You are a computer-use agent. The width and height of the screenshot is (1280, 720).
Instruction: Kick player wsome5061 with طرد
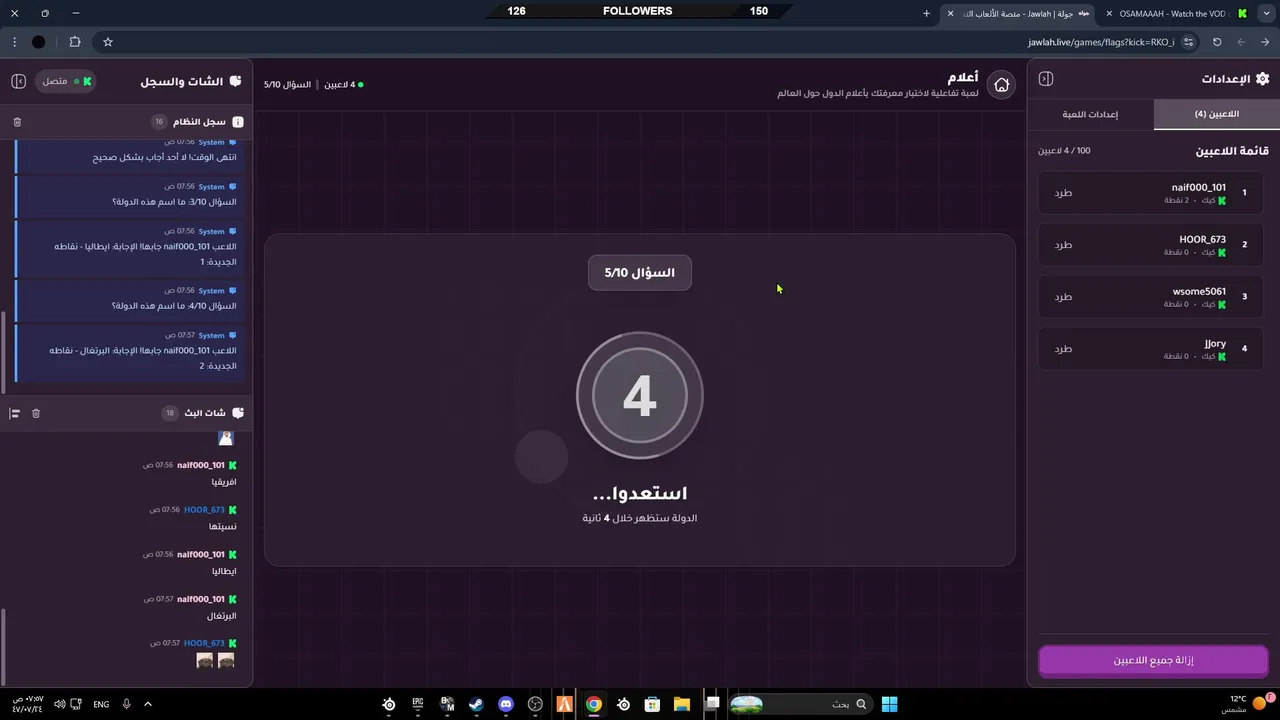pyautogui.click(x=1063, y=297)
